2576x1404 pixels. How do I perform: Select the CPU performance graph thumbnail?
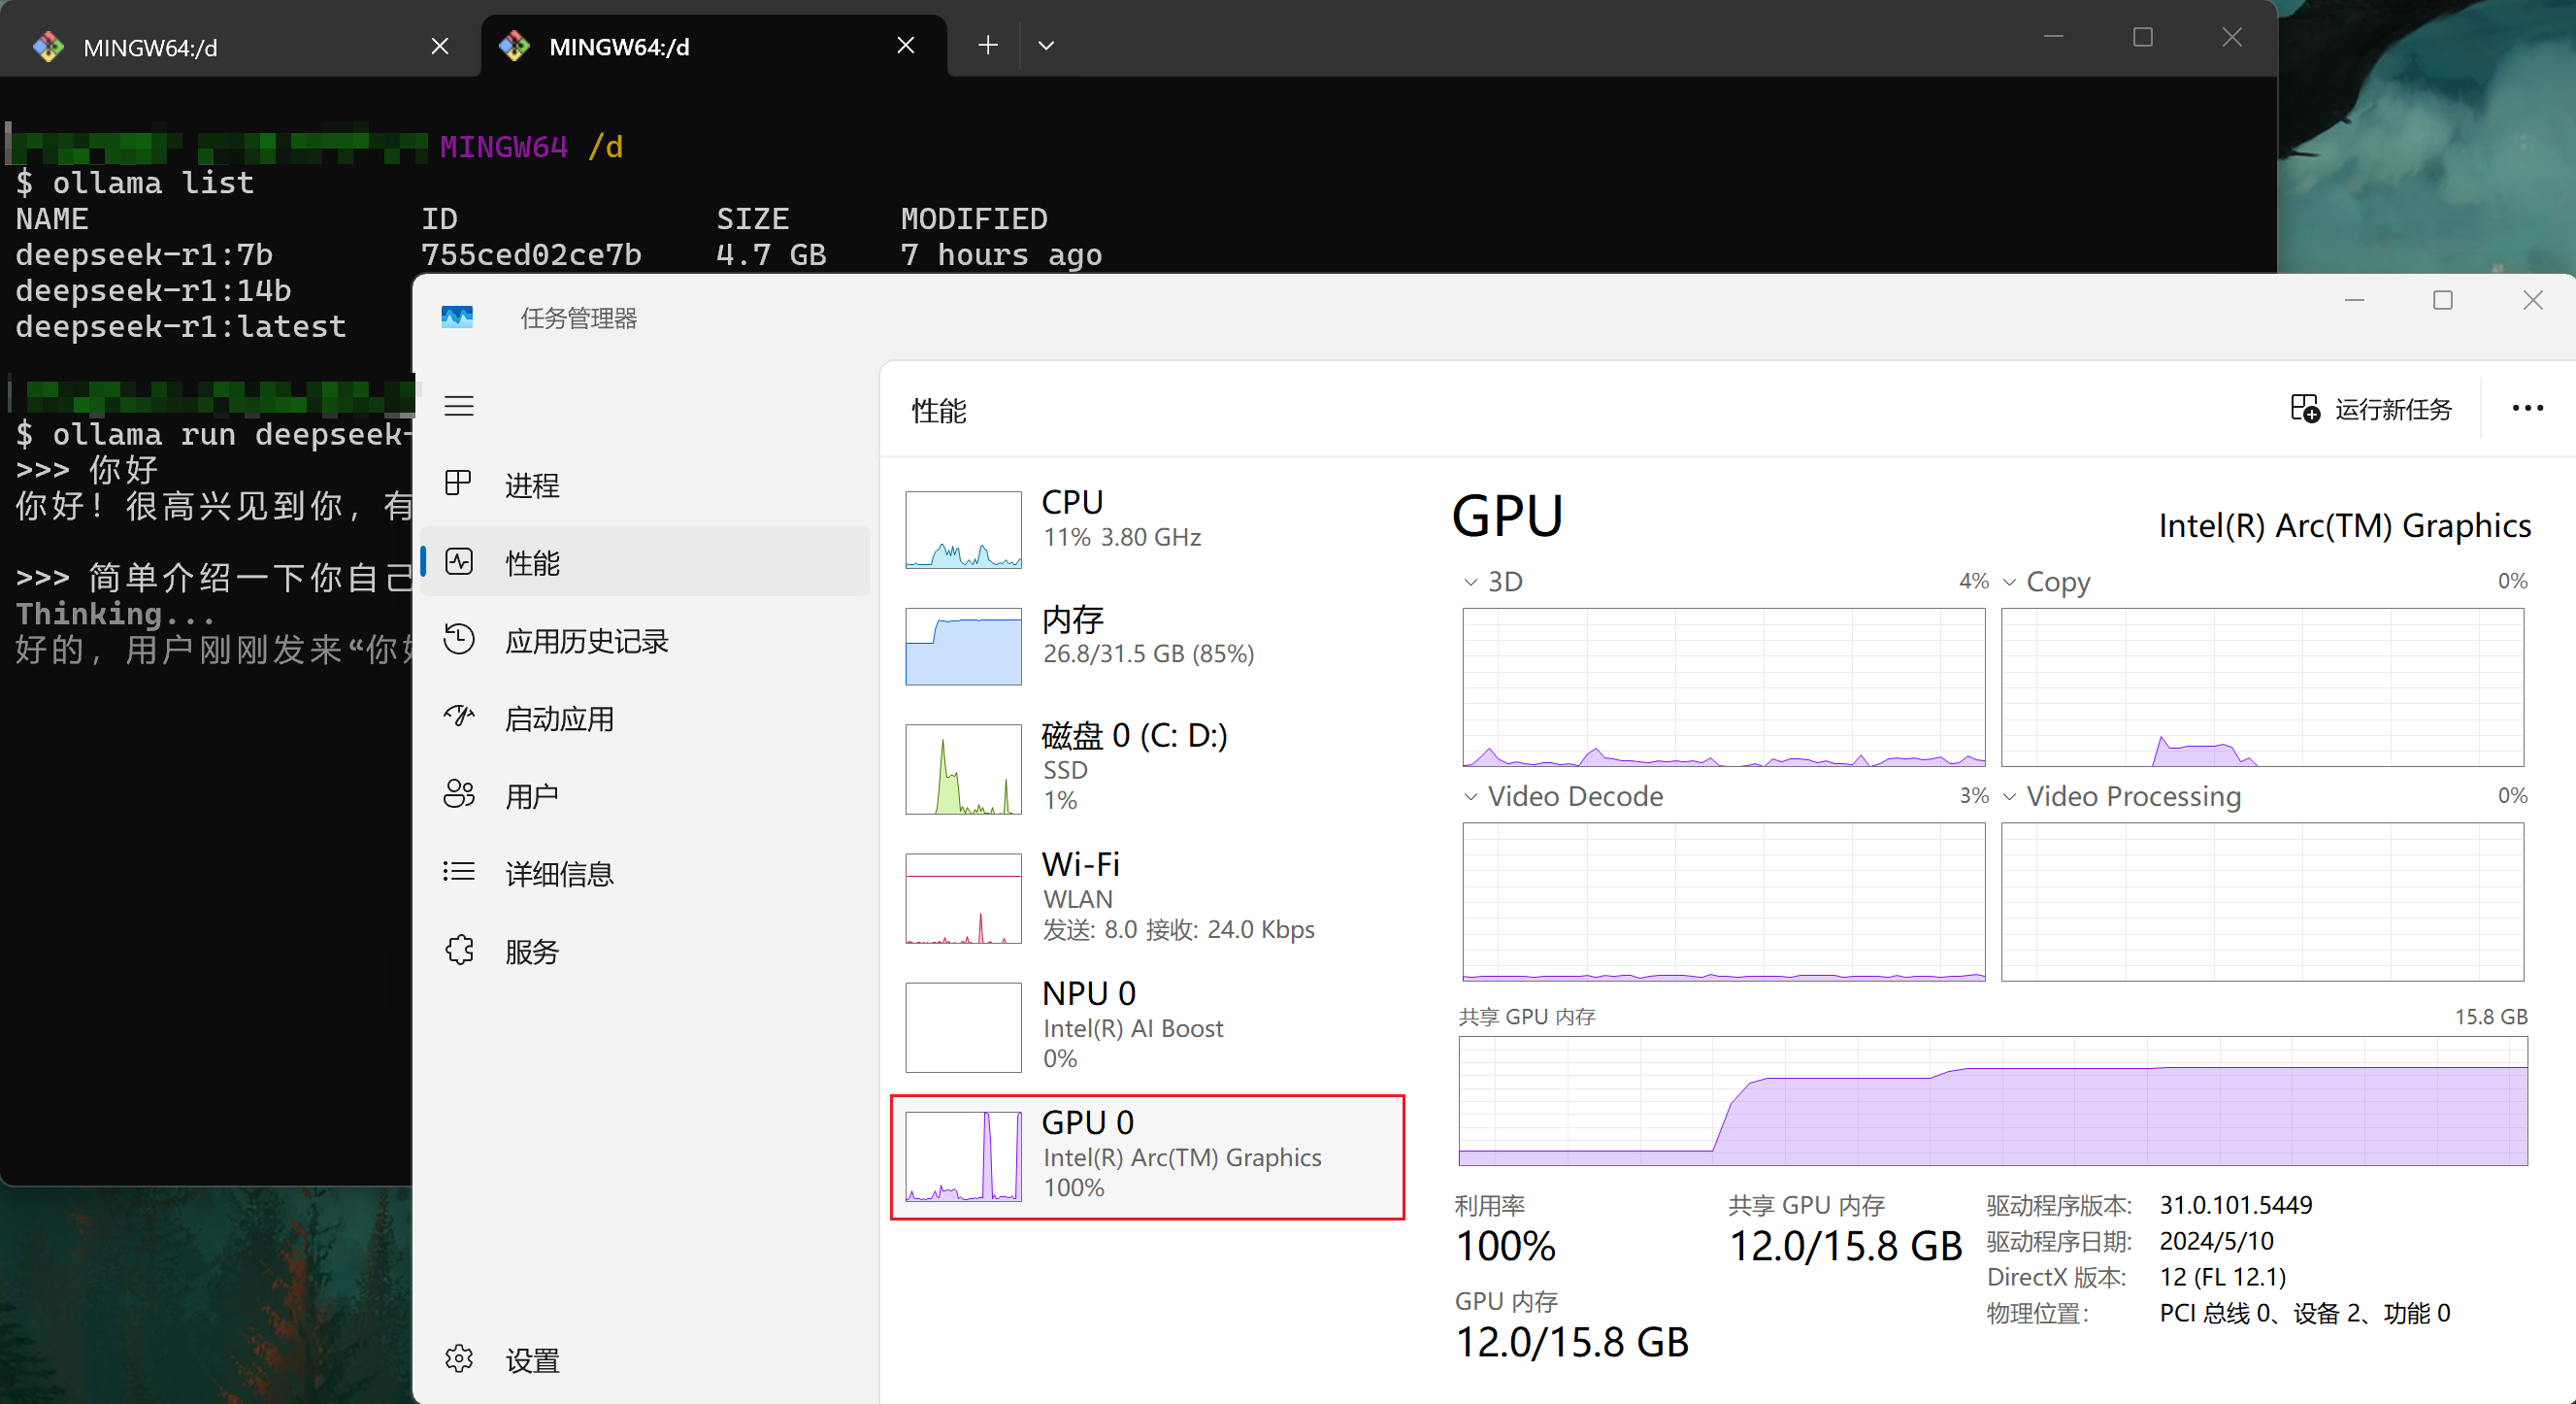coord(963,530)
